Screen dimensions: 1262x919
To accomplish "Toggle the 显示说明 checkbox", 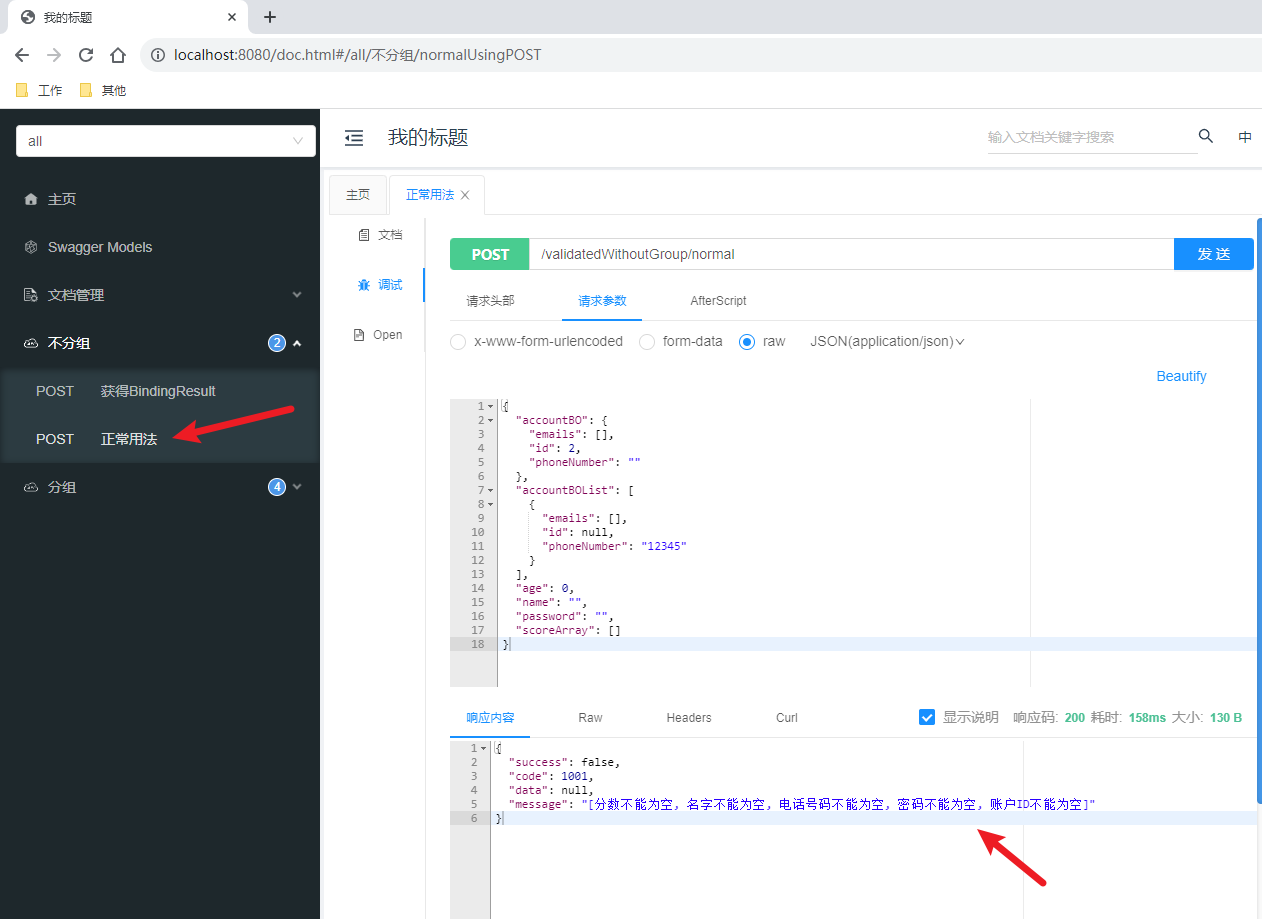I will click(x=927, y=717).
